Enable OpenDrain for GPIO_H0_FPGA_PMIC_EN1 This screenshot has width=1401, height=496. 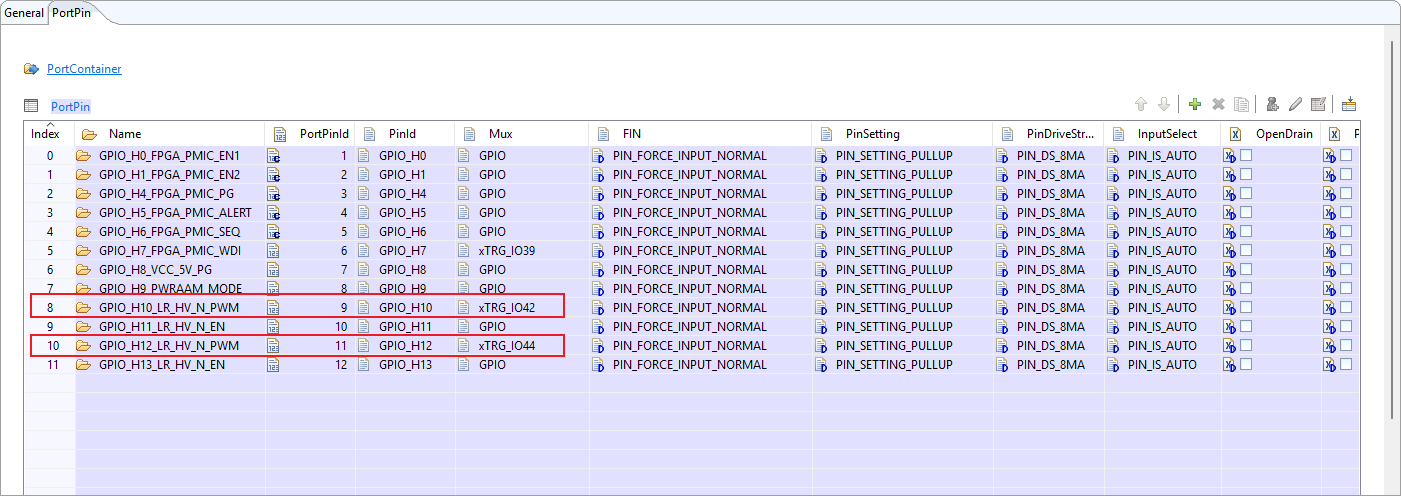1246,155
